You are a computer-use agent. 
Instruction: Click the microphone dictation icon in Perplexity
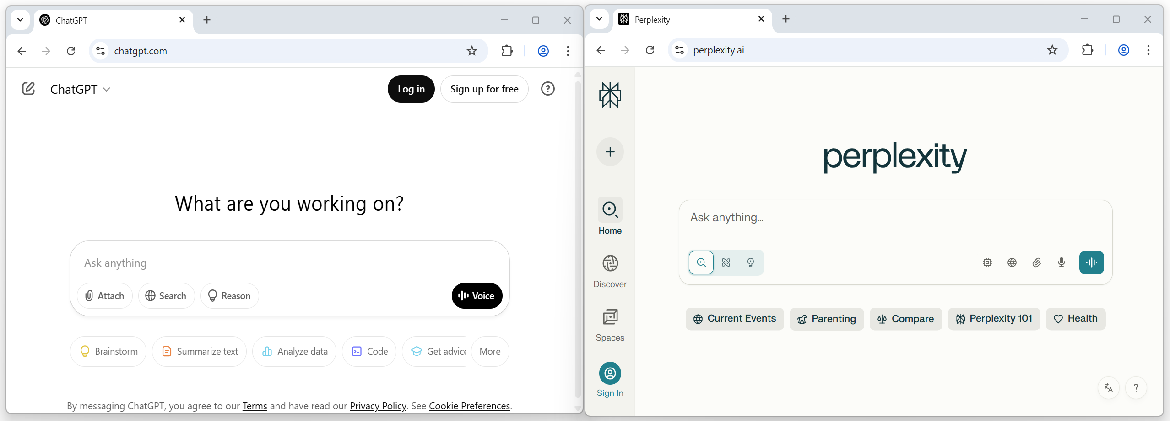(1061, 263)
